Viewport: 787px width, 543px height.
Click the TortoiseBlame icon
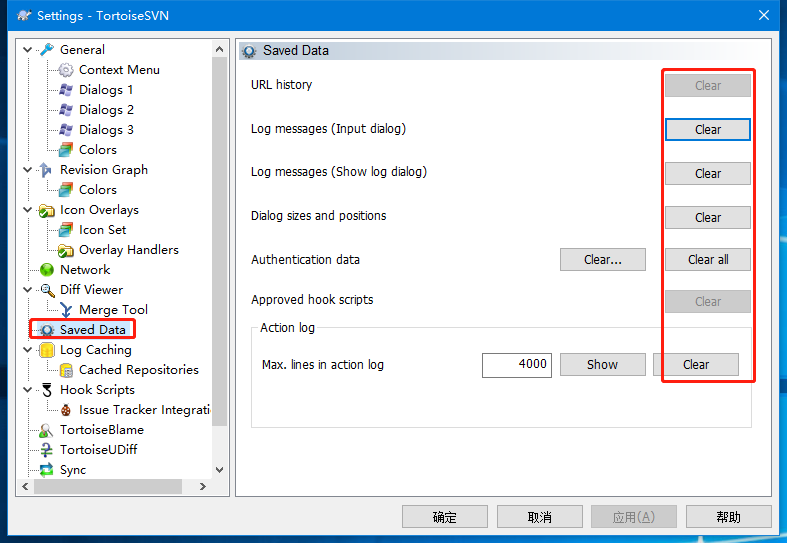coord(46,430)
